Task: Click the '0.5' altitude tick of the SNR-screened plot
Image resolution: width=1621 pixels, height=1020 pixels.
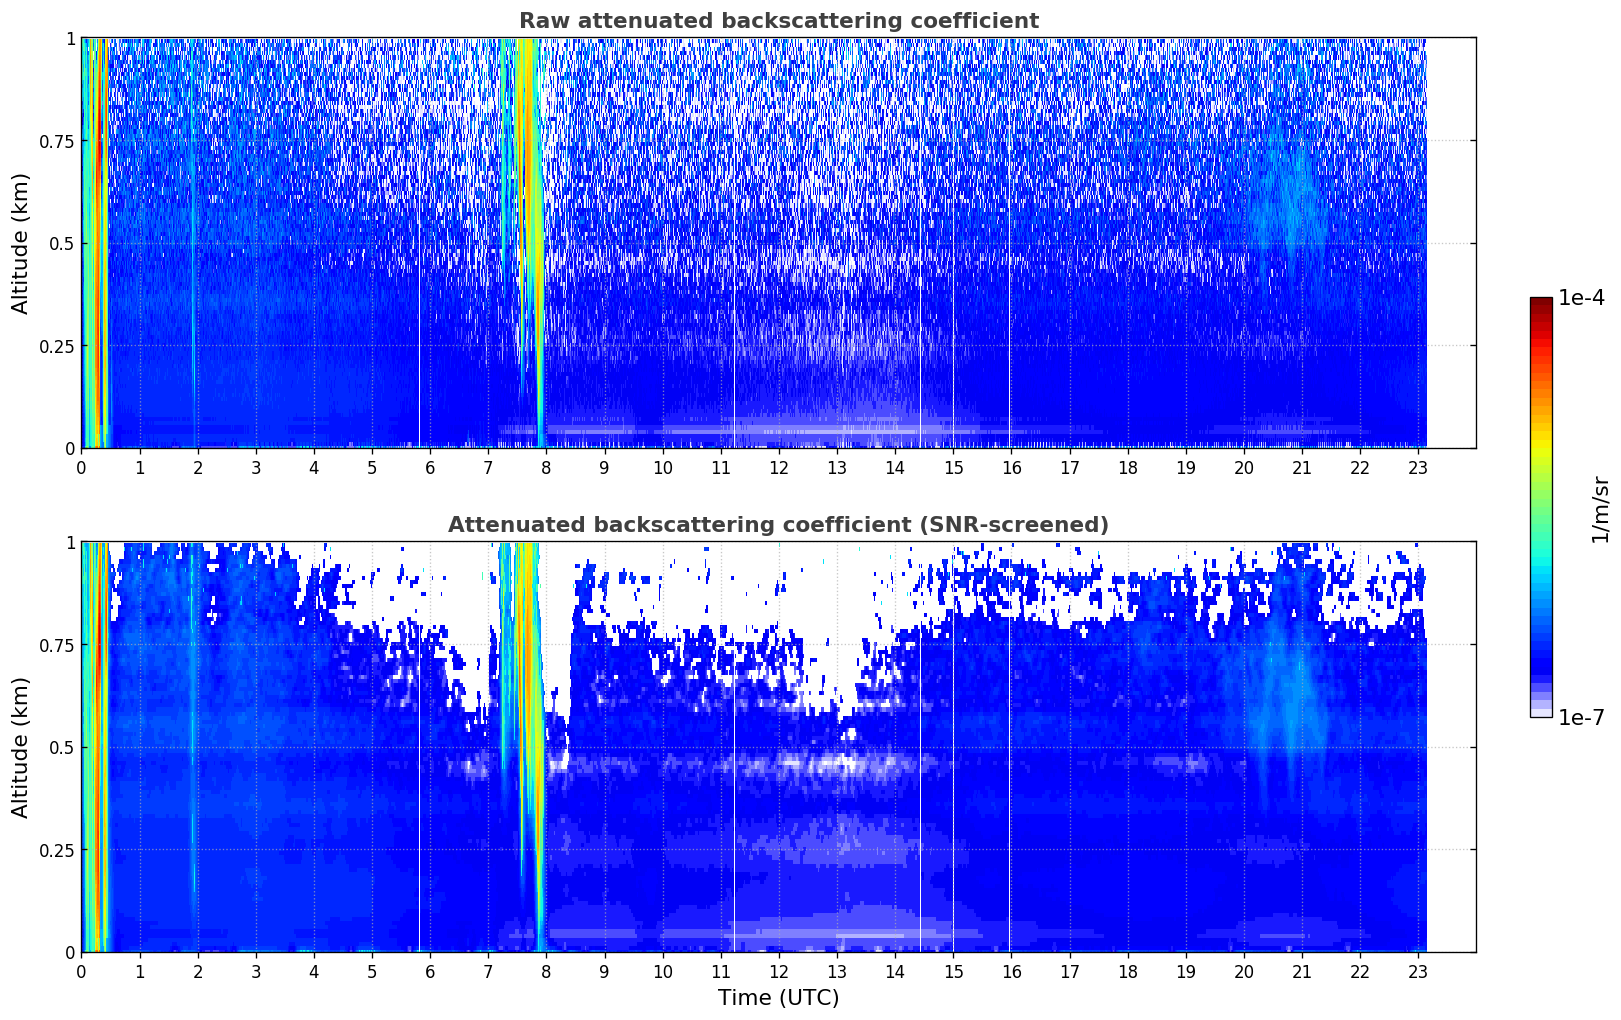Action: 62,747
